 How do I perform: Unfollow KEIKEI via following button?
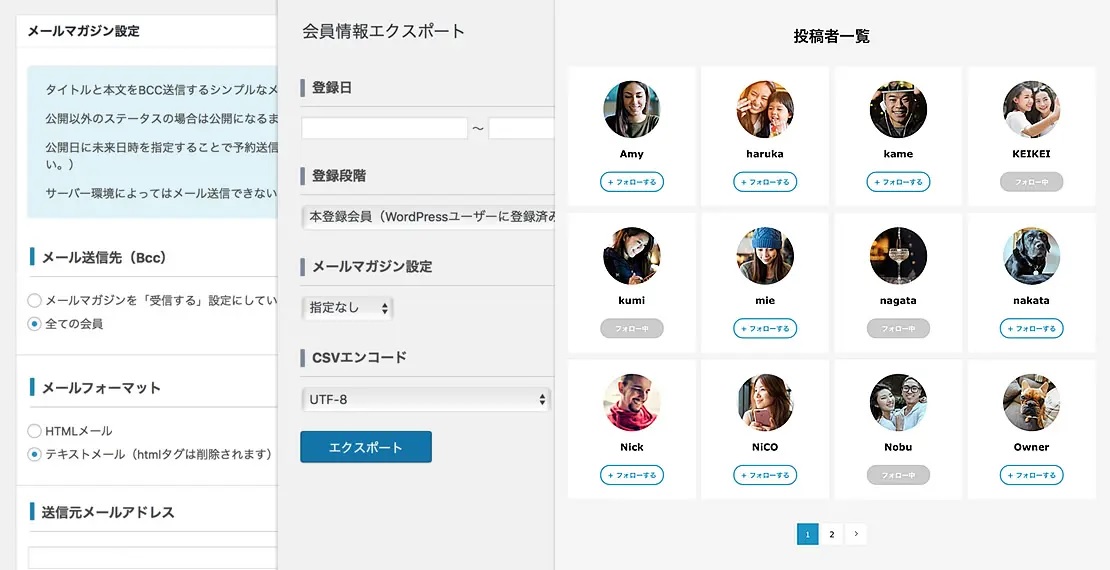point(1031,182)
